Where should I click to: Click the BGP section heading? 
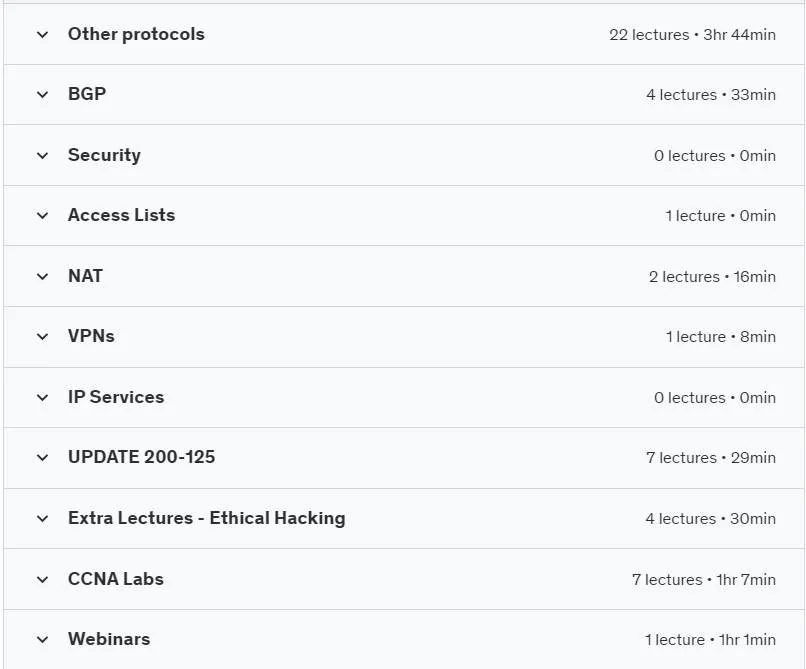coord(87,94)
